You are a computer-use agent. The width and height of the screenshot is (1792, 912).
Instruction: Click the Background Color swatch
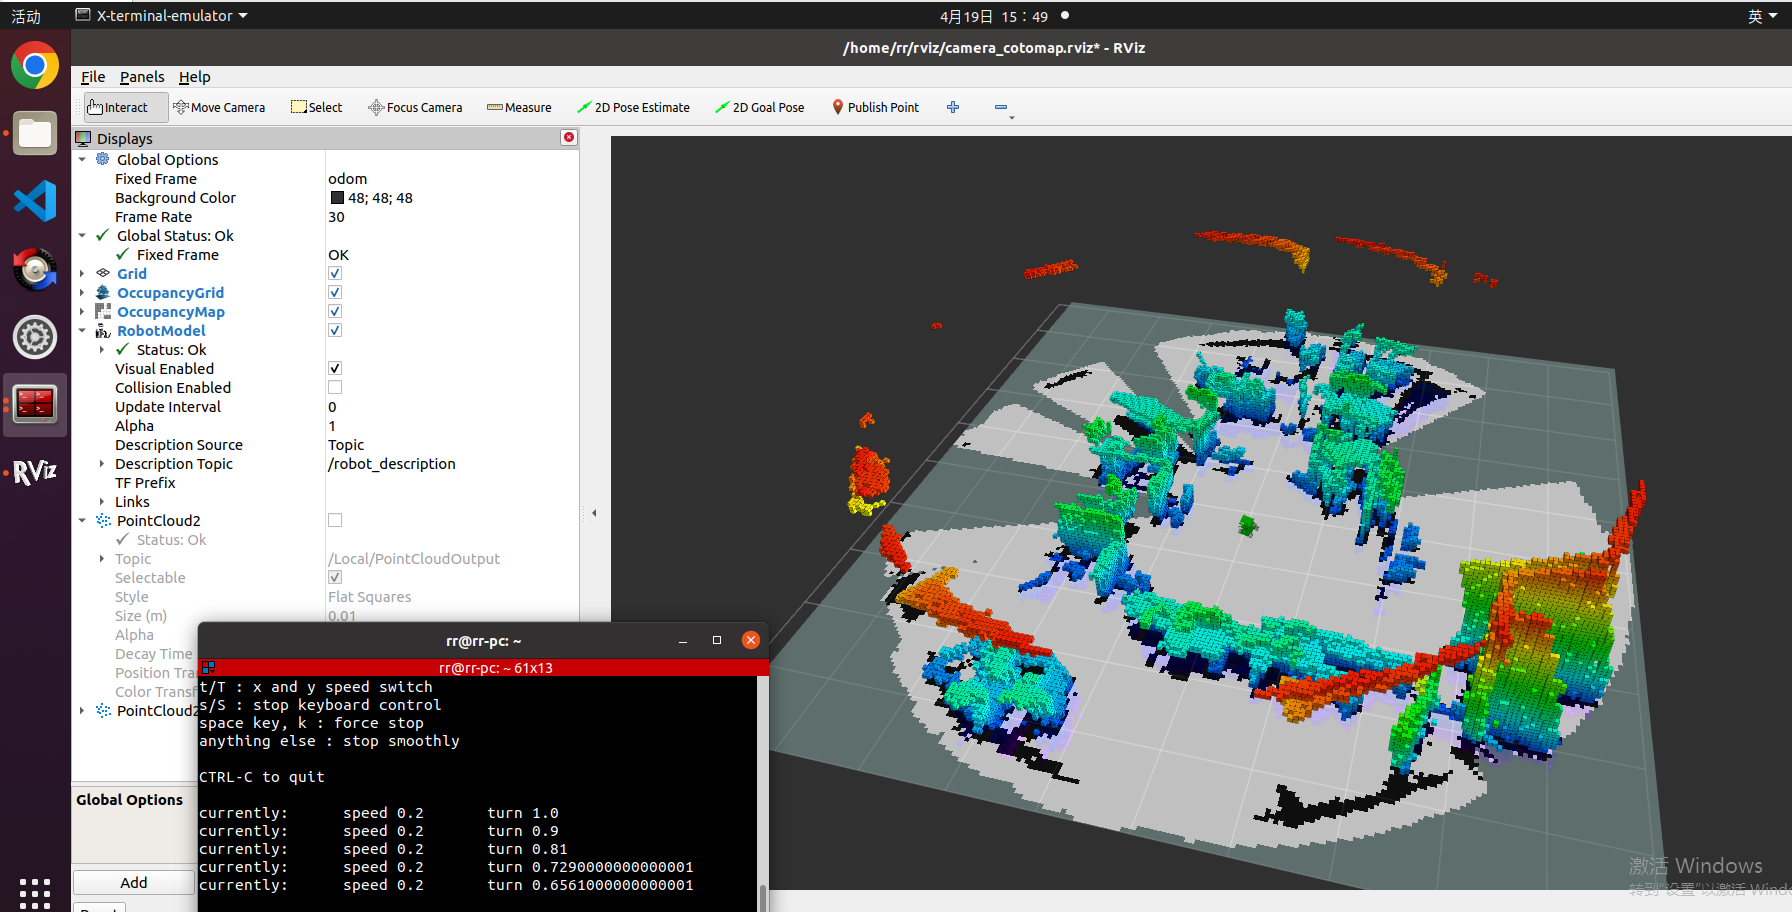[x=337, y=198]
